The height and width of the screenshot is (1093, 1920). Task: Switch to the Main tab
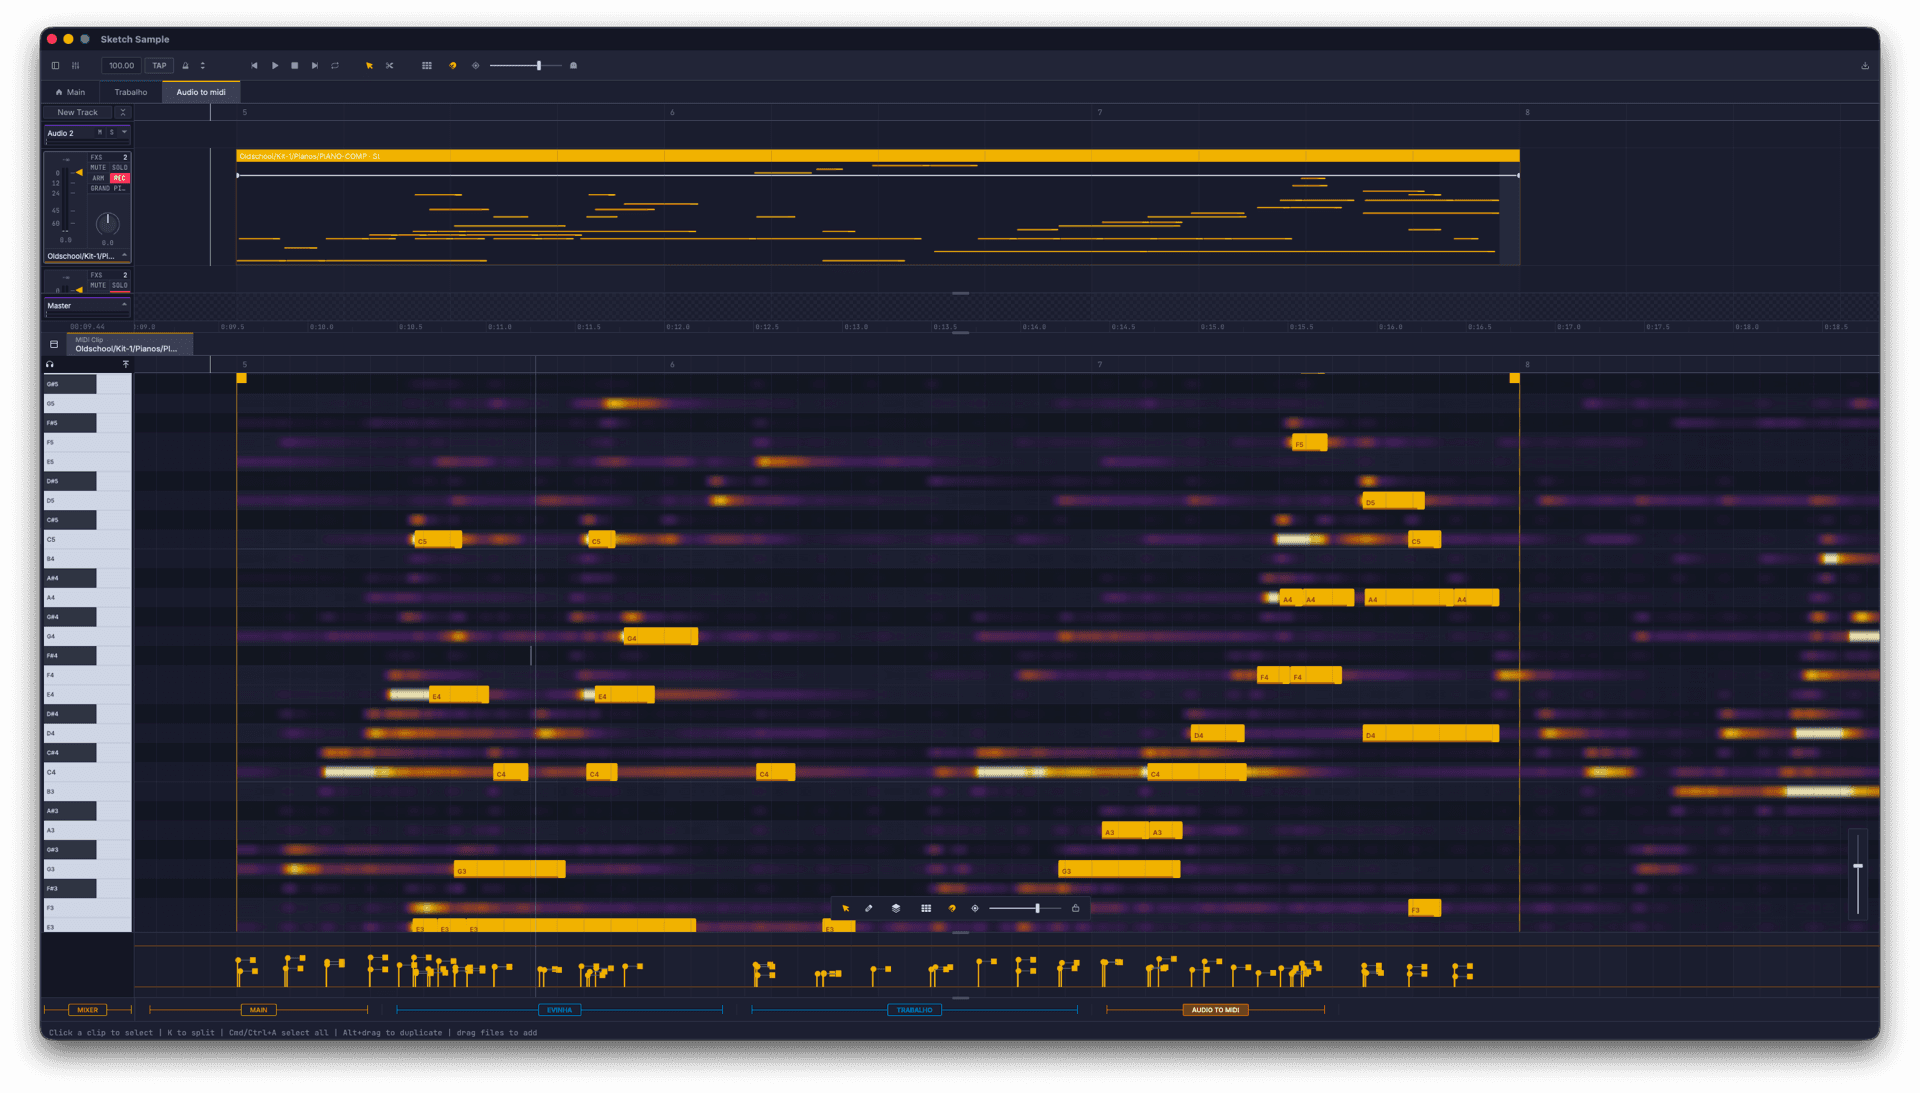pyautogui.click(x=70, y=92)
